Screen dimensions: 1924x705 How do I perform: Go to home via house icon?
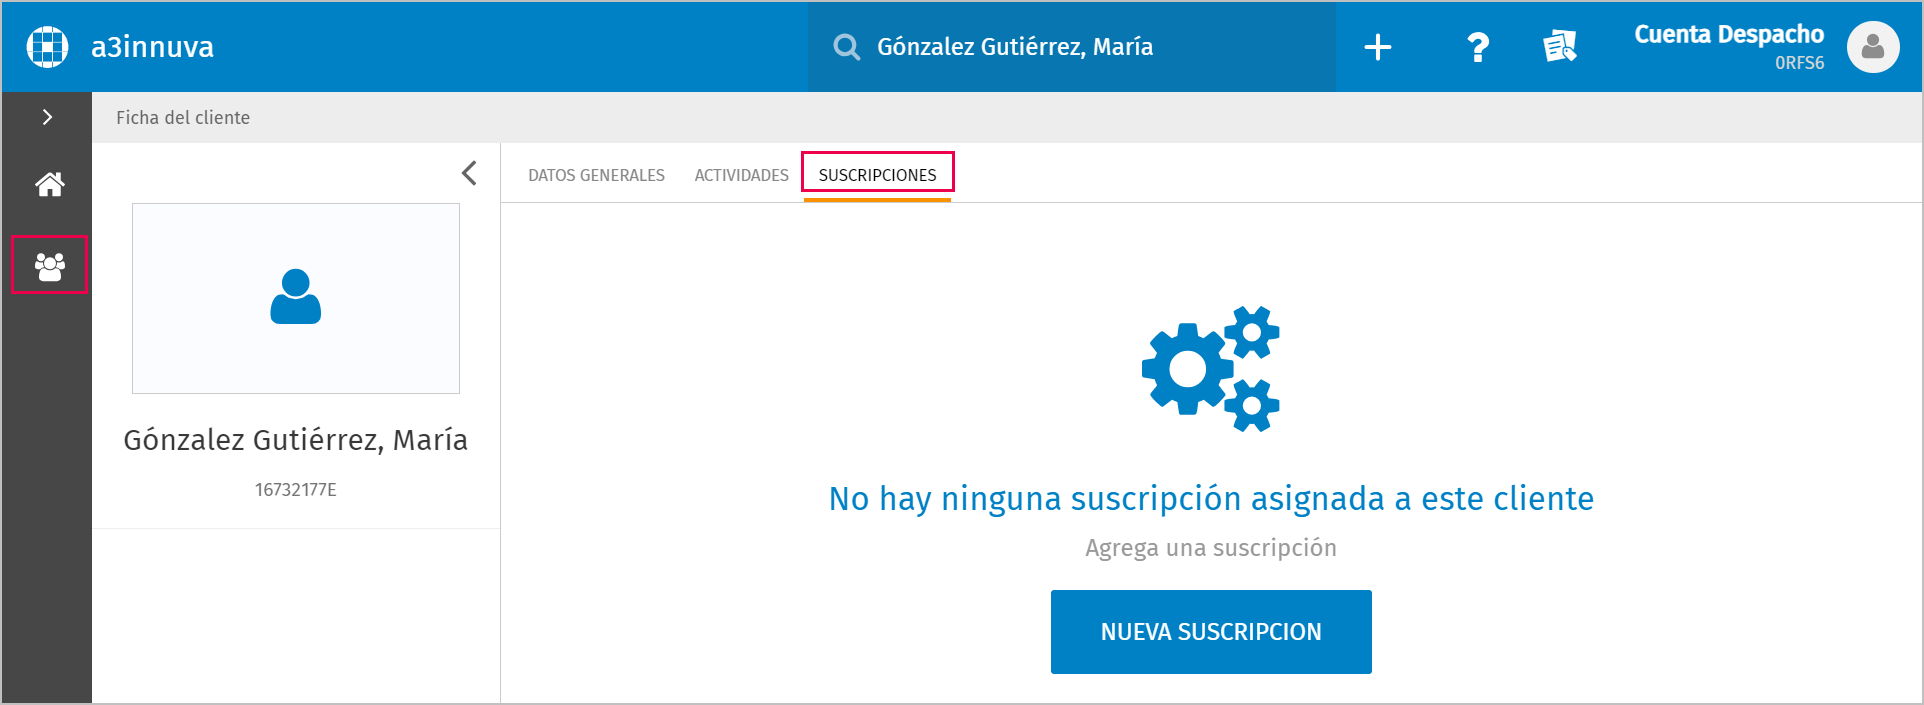pos(50,184)
